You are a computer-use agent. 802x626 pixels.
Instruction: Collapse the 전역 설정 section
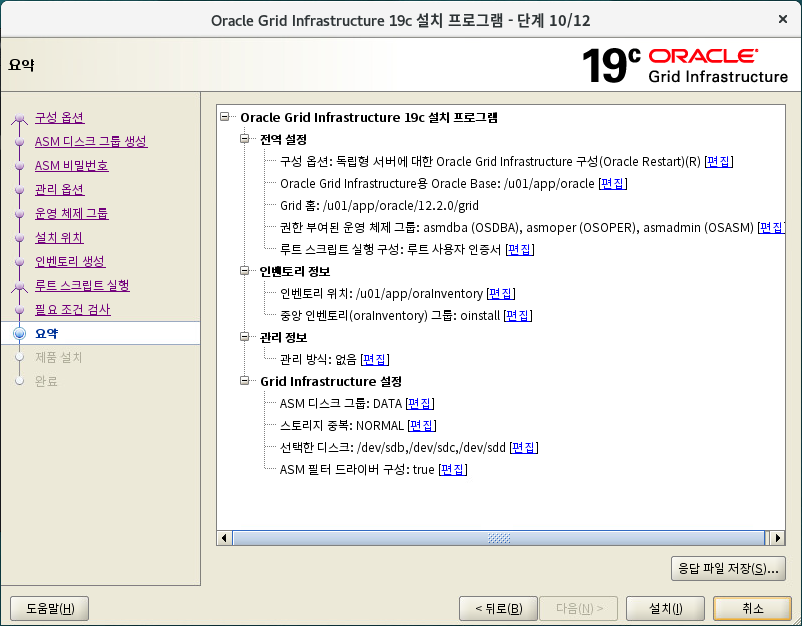[x=244, y=139]
